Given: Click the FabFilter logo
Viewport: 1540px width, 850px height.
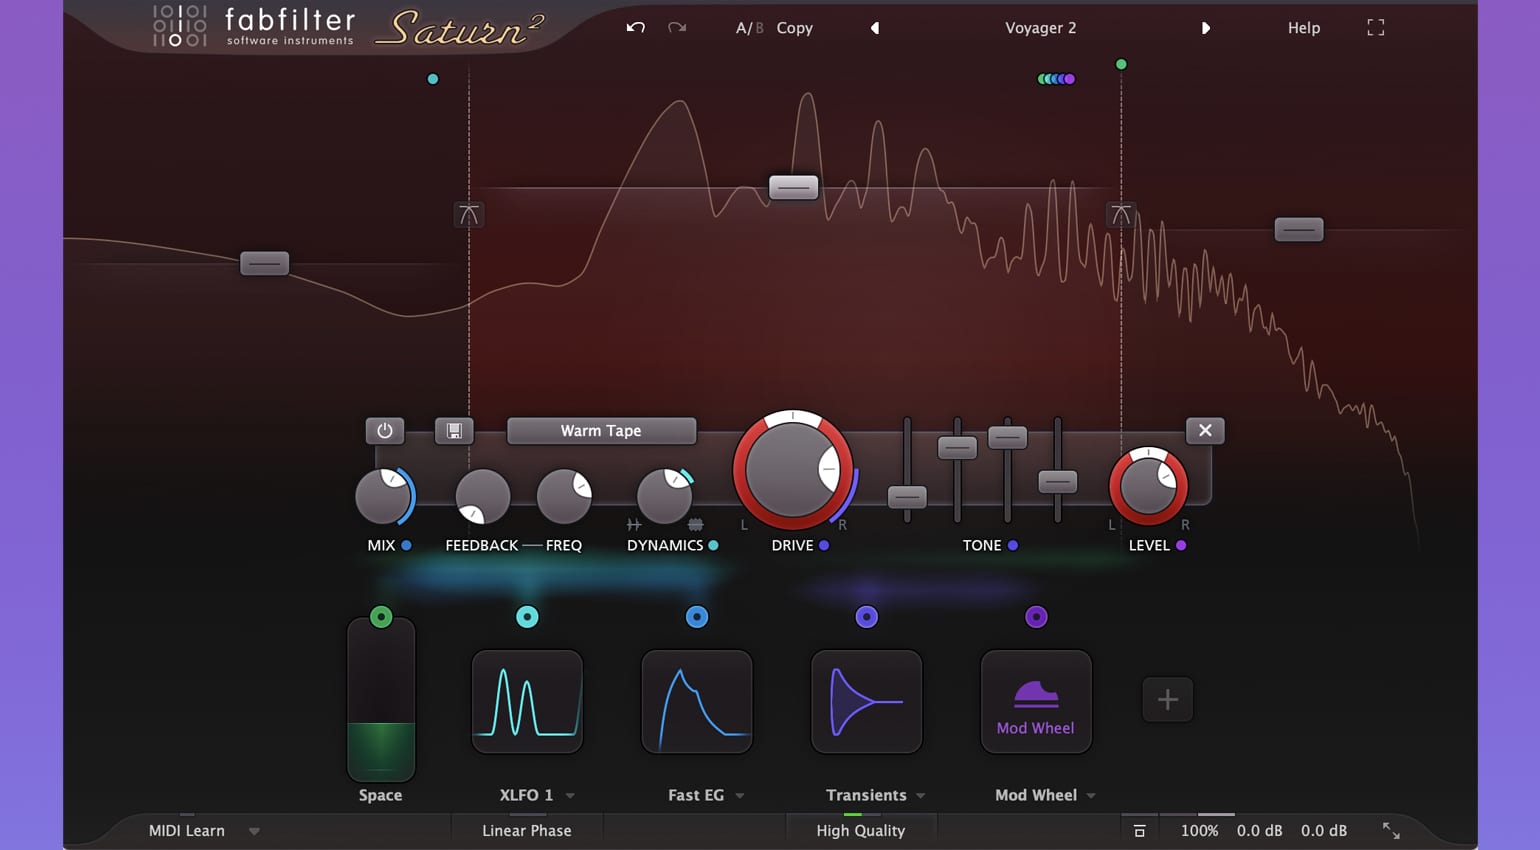Looking at the screenshot, I should pos(254,27).
